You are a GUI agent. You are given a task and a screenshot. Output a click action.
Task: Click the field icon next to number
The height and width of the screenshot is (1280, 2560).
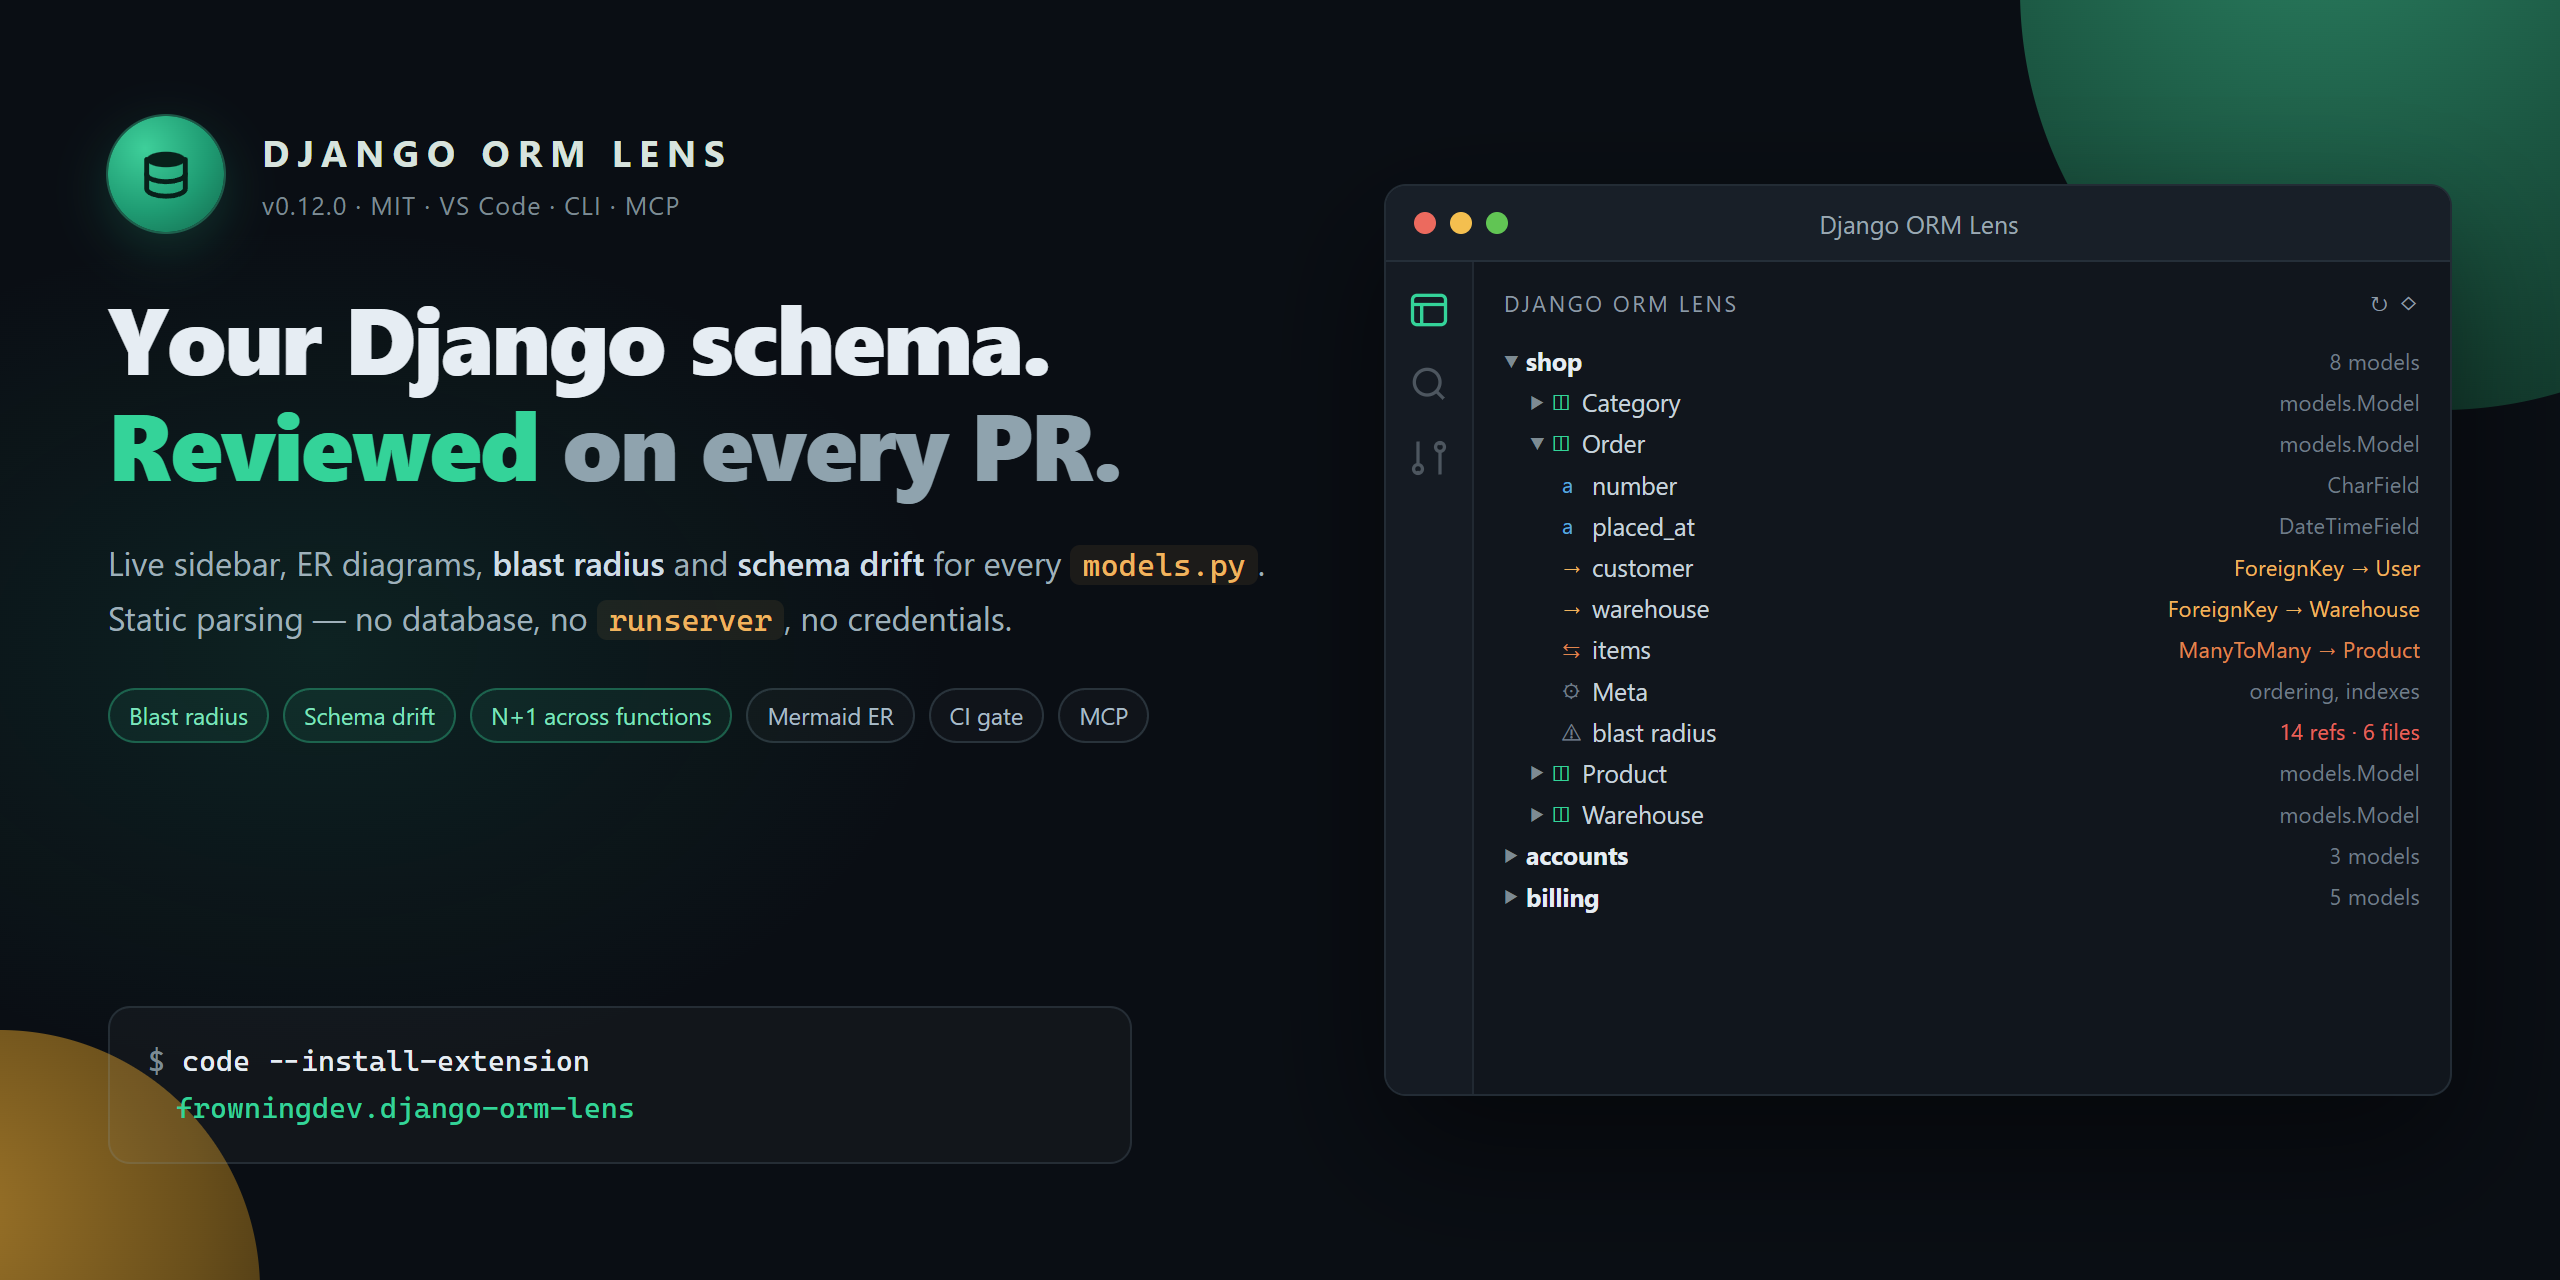(1567, 487)
